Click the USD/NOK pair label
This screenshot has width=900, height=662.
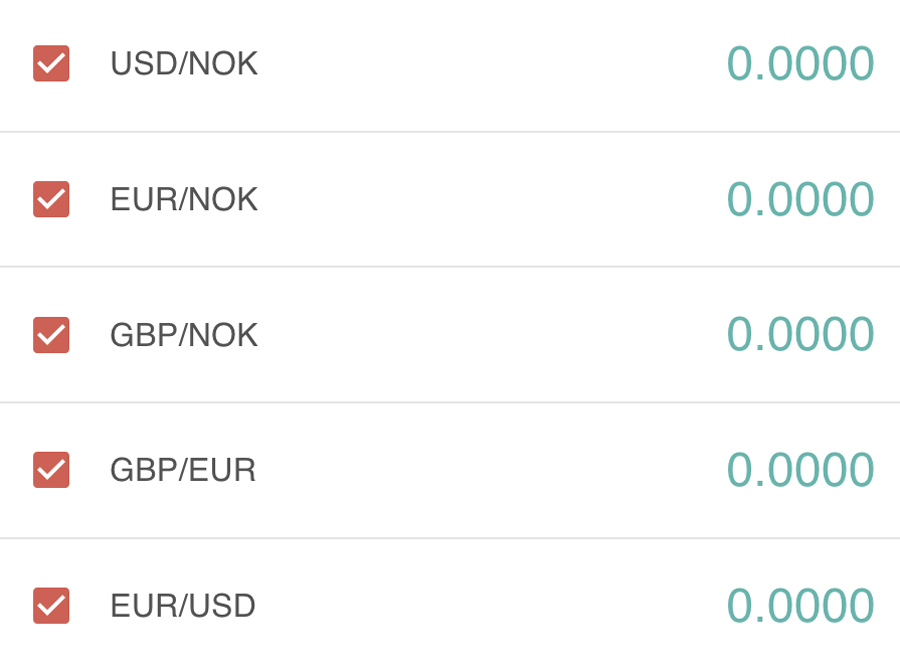click(x=184, y=64)
